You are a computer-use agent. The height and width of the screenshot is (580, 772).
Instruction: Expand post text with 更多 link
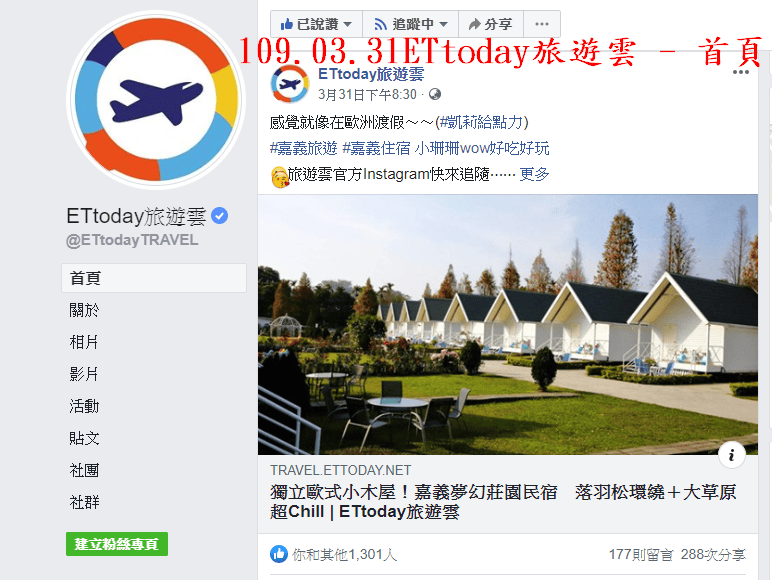click(534, 174)
